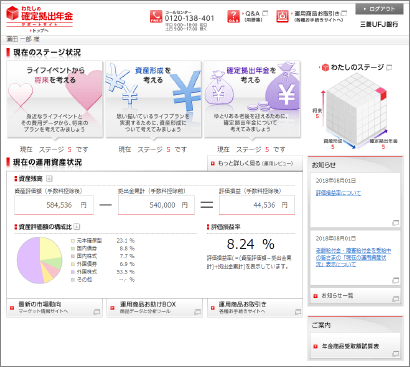Click 最新の市場動向 button
Viewport: 410px width, 367px height.
pos(55,307)
